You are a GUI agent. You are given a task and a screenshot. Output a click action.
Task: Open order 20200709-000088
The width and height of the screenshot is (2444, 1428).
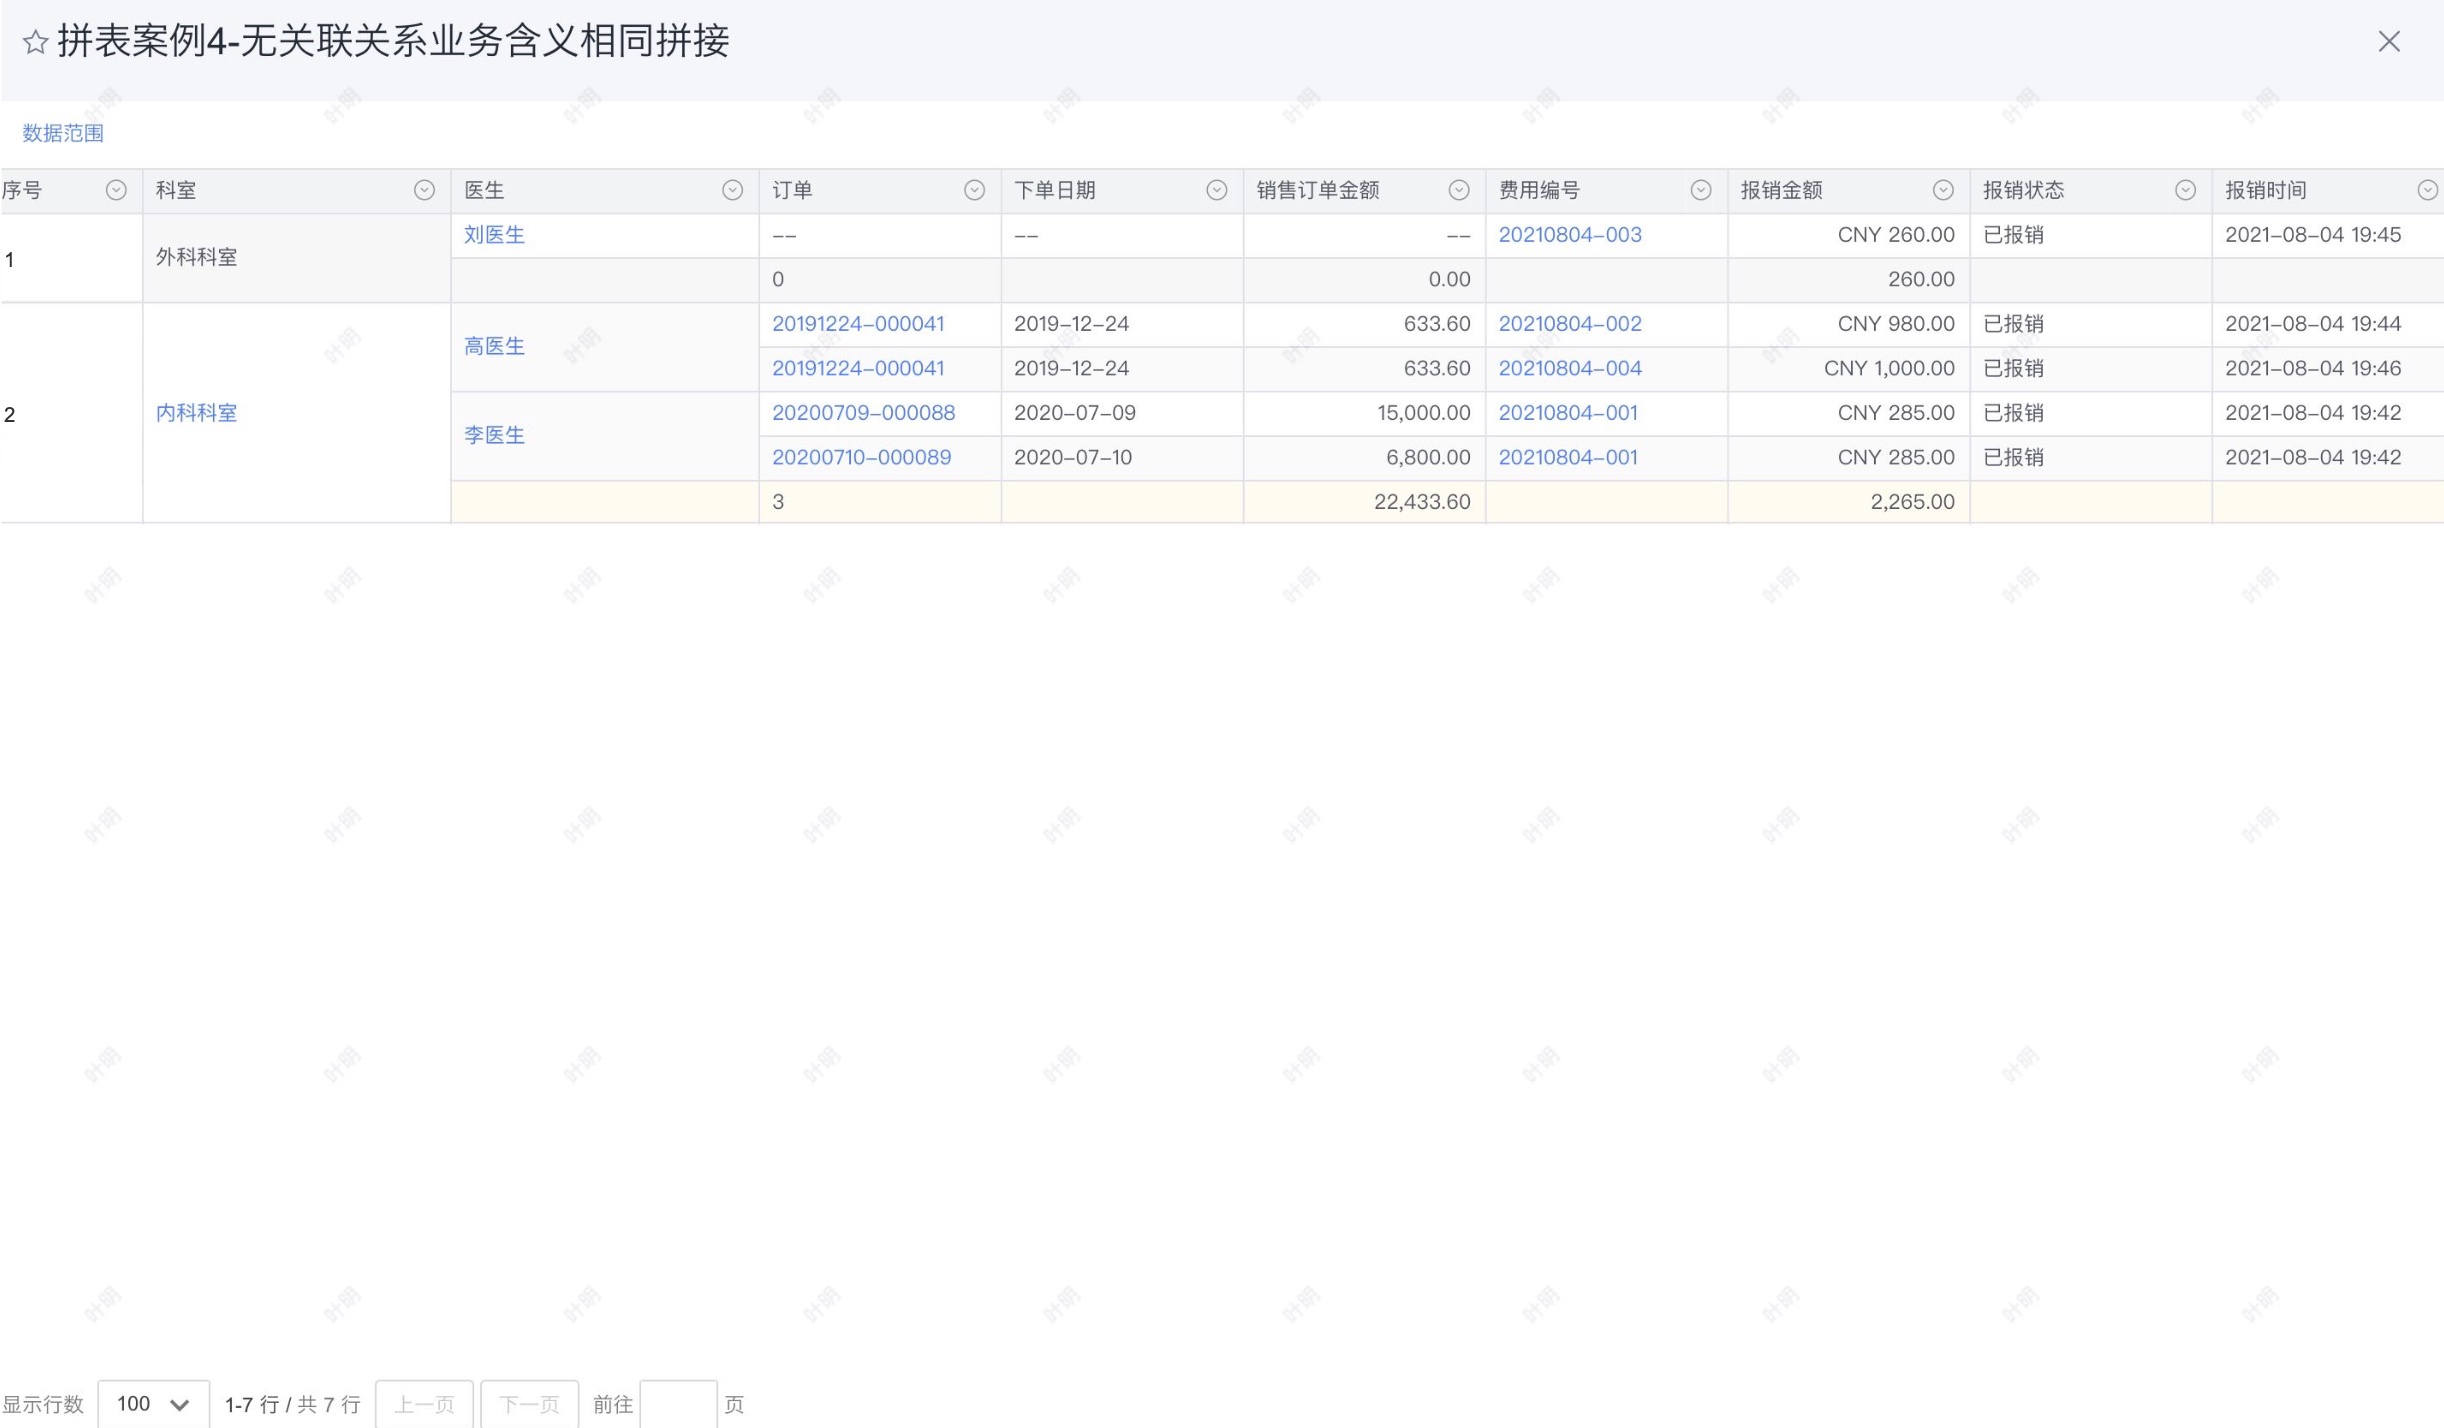(863, 412)
